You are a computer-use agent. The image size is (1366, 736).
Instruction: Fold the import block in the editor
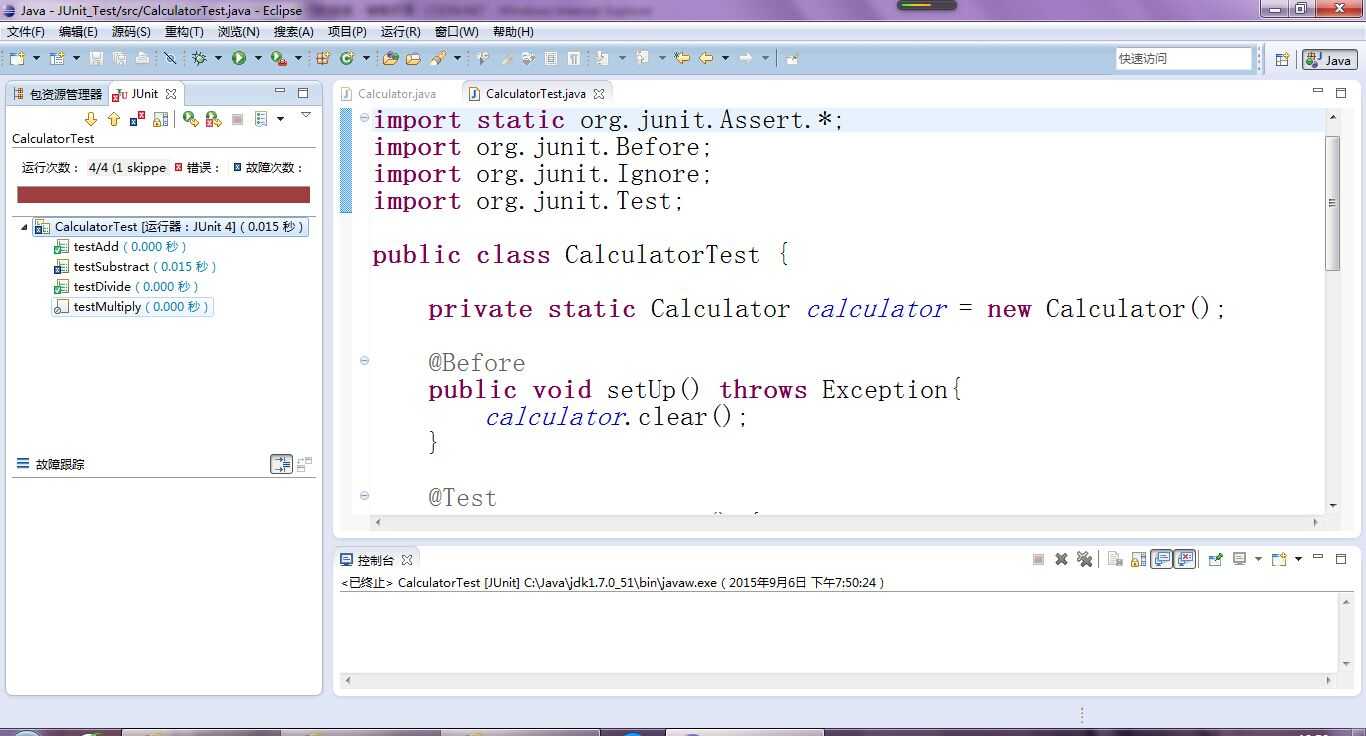[364, 118]
